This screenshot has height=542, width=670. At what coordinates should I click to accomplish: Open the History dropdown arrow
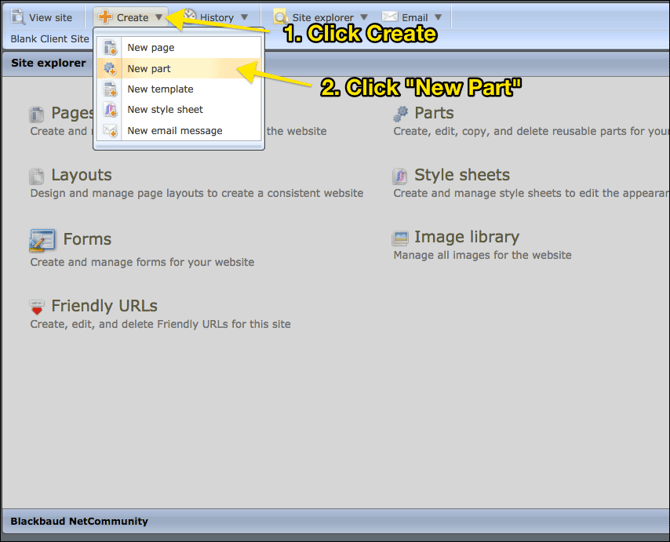[243, 17]
